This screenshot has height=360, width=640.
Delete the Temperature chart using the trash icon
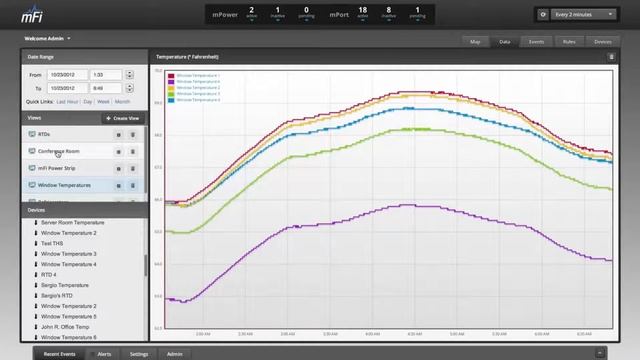pos(611,57)
